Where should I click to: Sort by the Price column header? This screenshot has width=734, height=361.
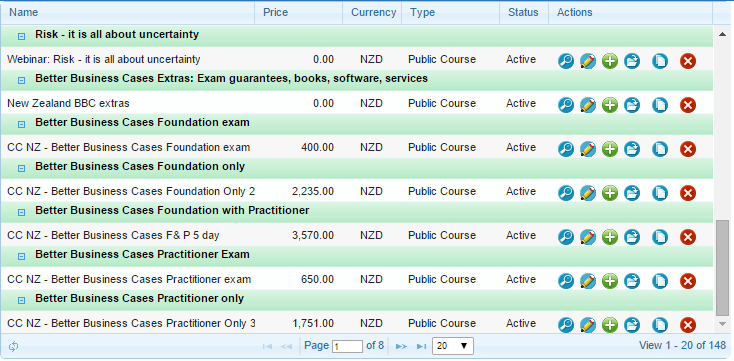(299, 13)
